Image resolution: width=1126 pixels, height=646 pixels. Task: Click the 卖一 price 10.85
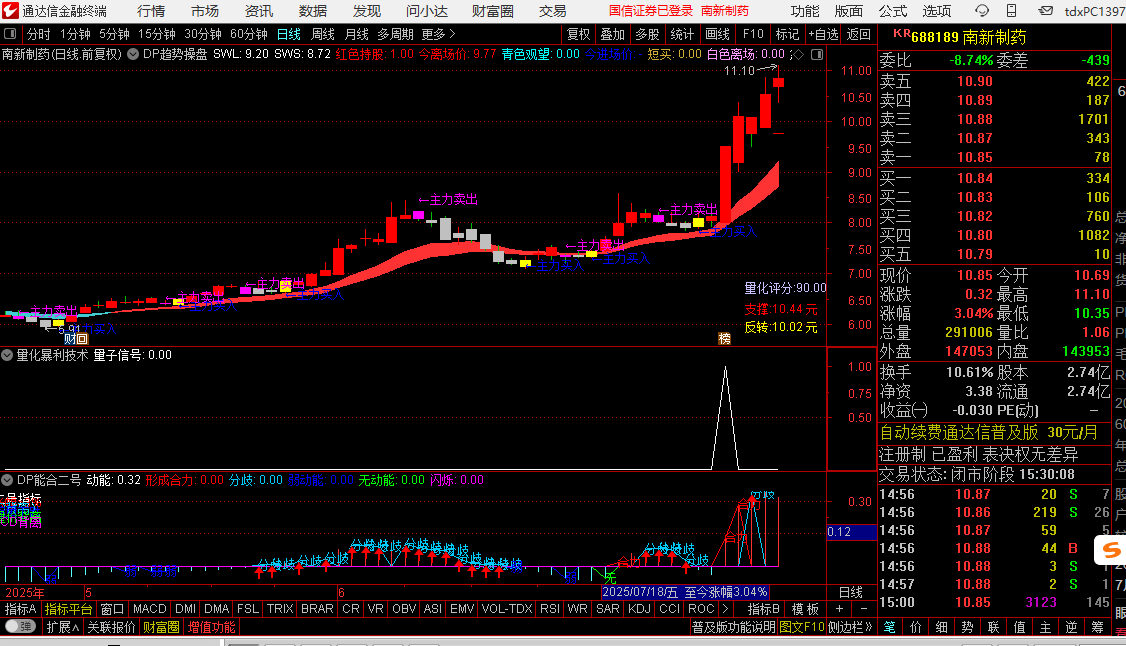[x=974, y=157]
